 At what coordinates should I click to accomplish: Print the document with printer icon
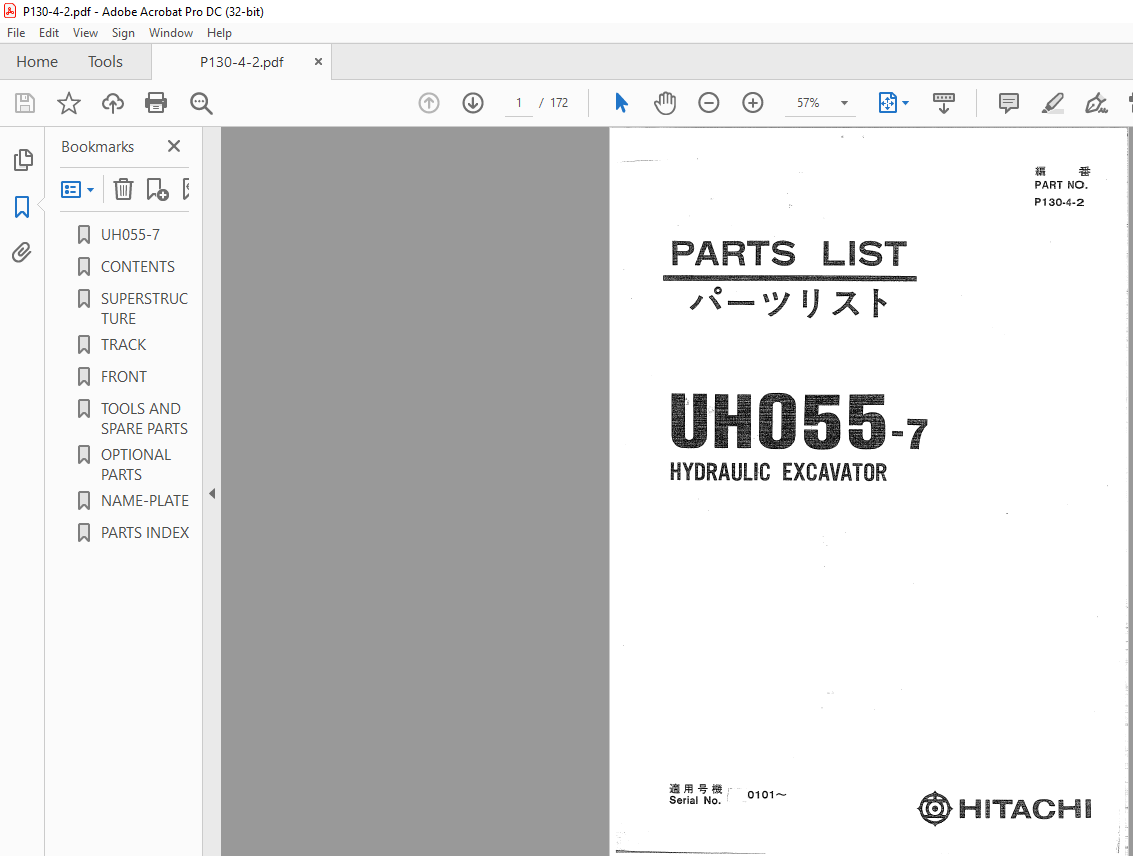click(156, 103)
